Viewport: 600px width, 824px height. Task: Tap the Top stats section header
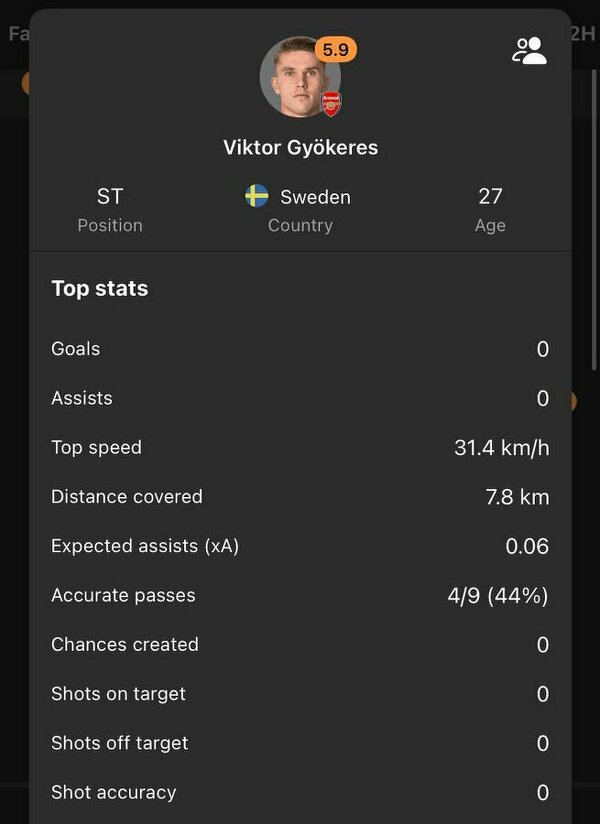pyautogui.click(x=100, y=289)
